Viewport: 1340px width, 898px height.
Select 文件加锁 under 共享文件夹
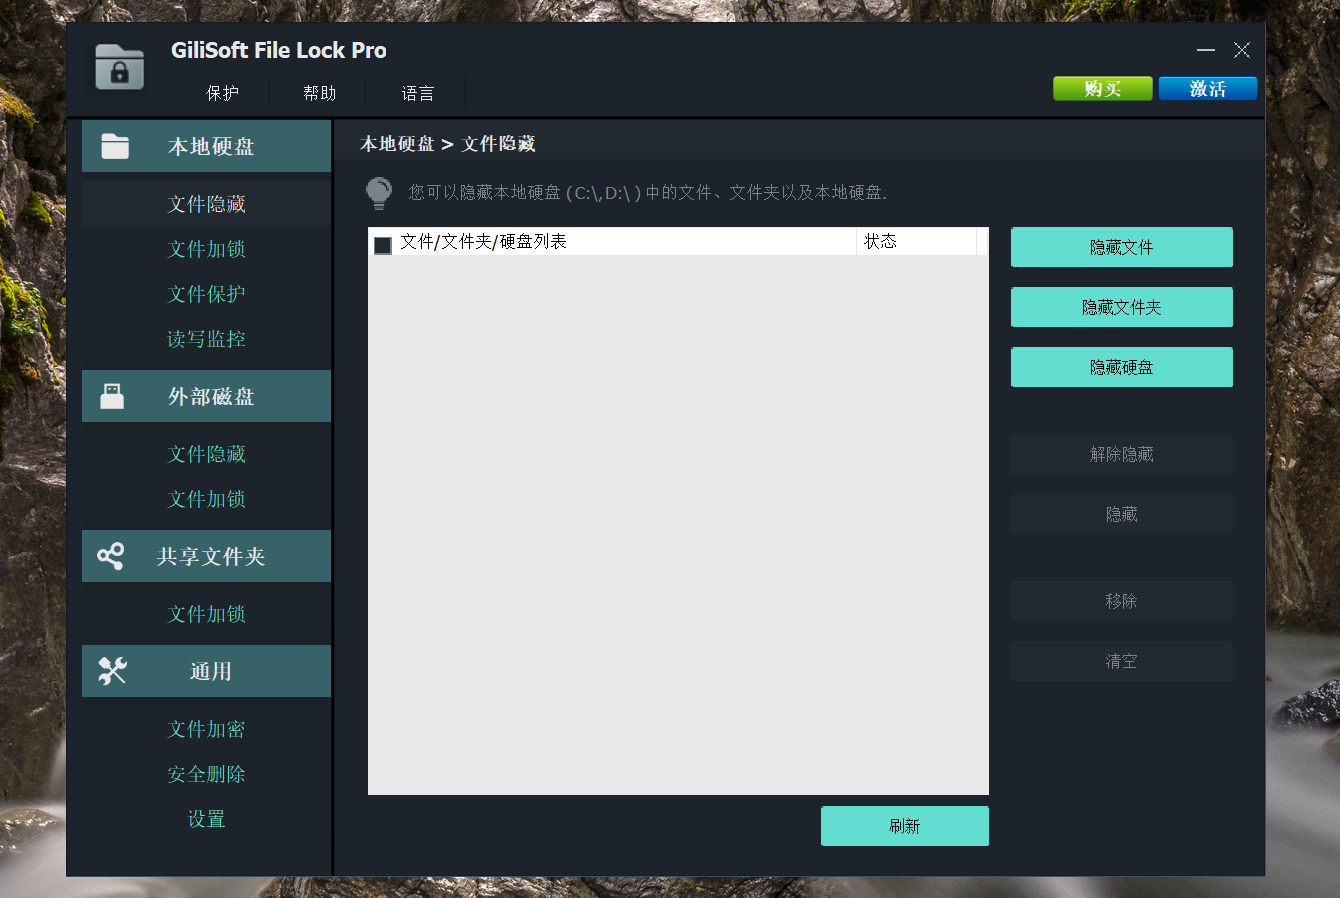click(206, 614)
